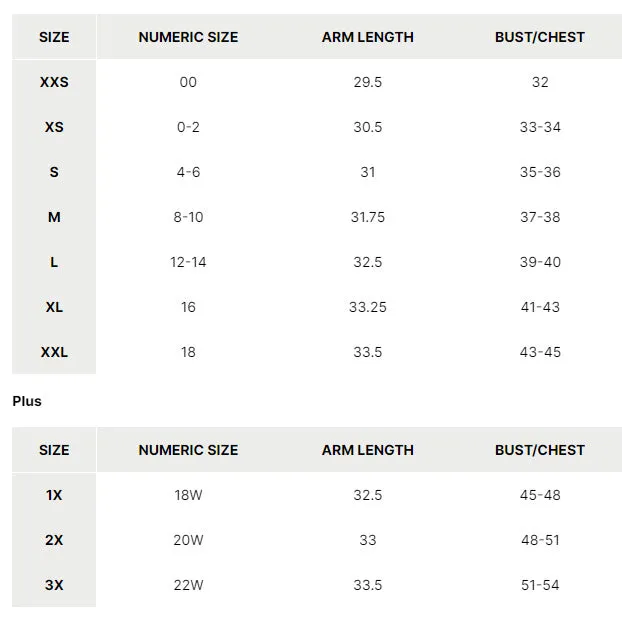622x622 pixels.
Task: Click ARM LENGTH header in first table
Action: point(368,37)
